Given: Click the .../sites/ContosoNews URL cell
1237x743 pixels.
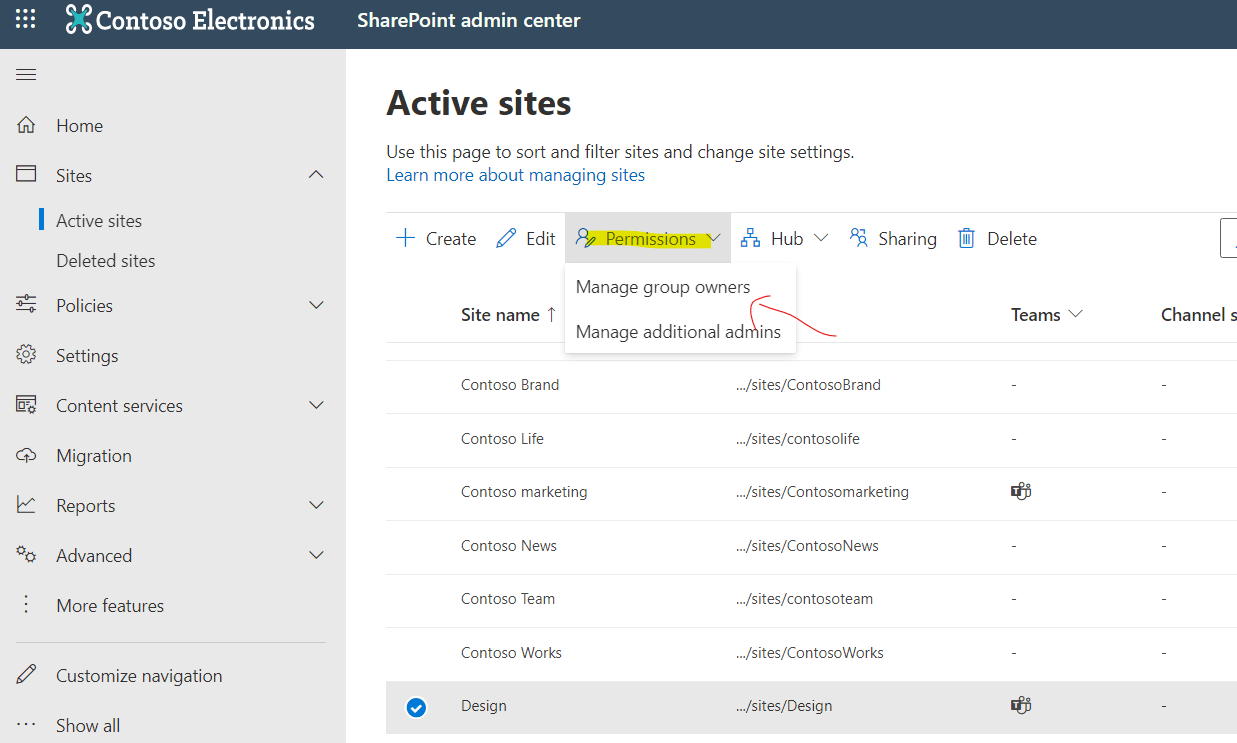Looking at the screenshot, I should (807, 545).
